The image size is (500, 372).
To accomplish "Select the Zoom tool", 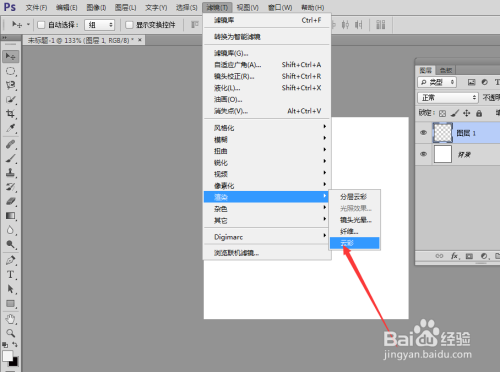I will (11, 333).
